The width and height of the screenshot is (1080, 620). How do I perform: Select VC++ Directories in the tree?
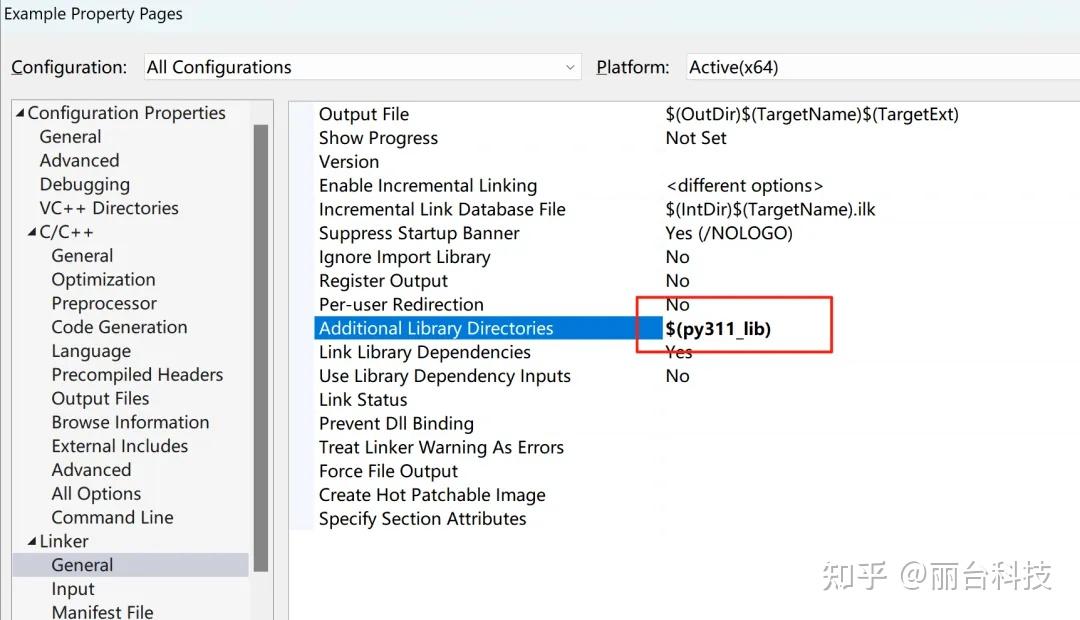pos(107,208)
